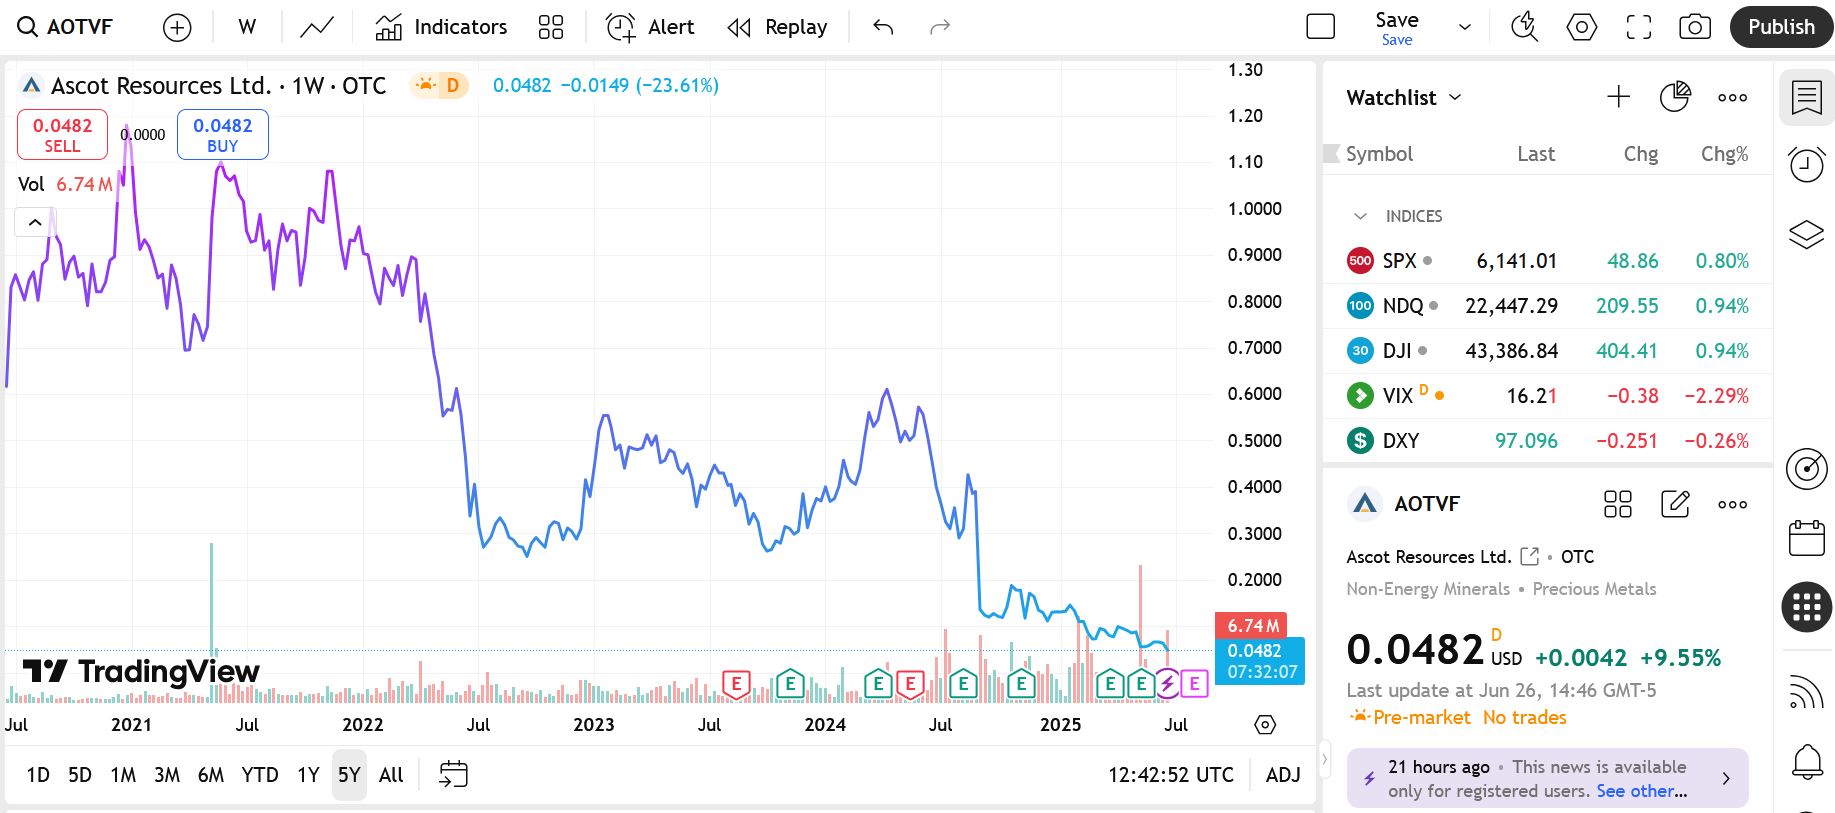The width and height of the screenshot is (1835, 813).
Task: Set the date range to 3M
Action: (167, 775)
